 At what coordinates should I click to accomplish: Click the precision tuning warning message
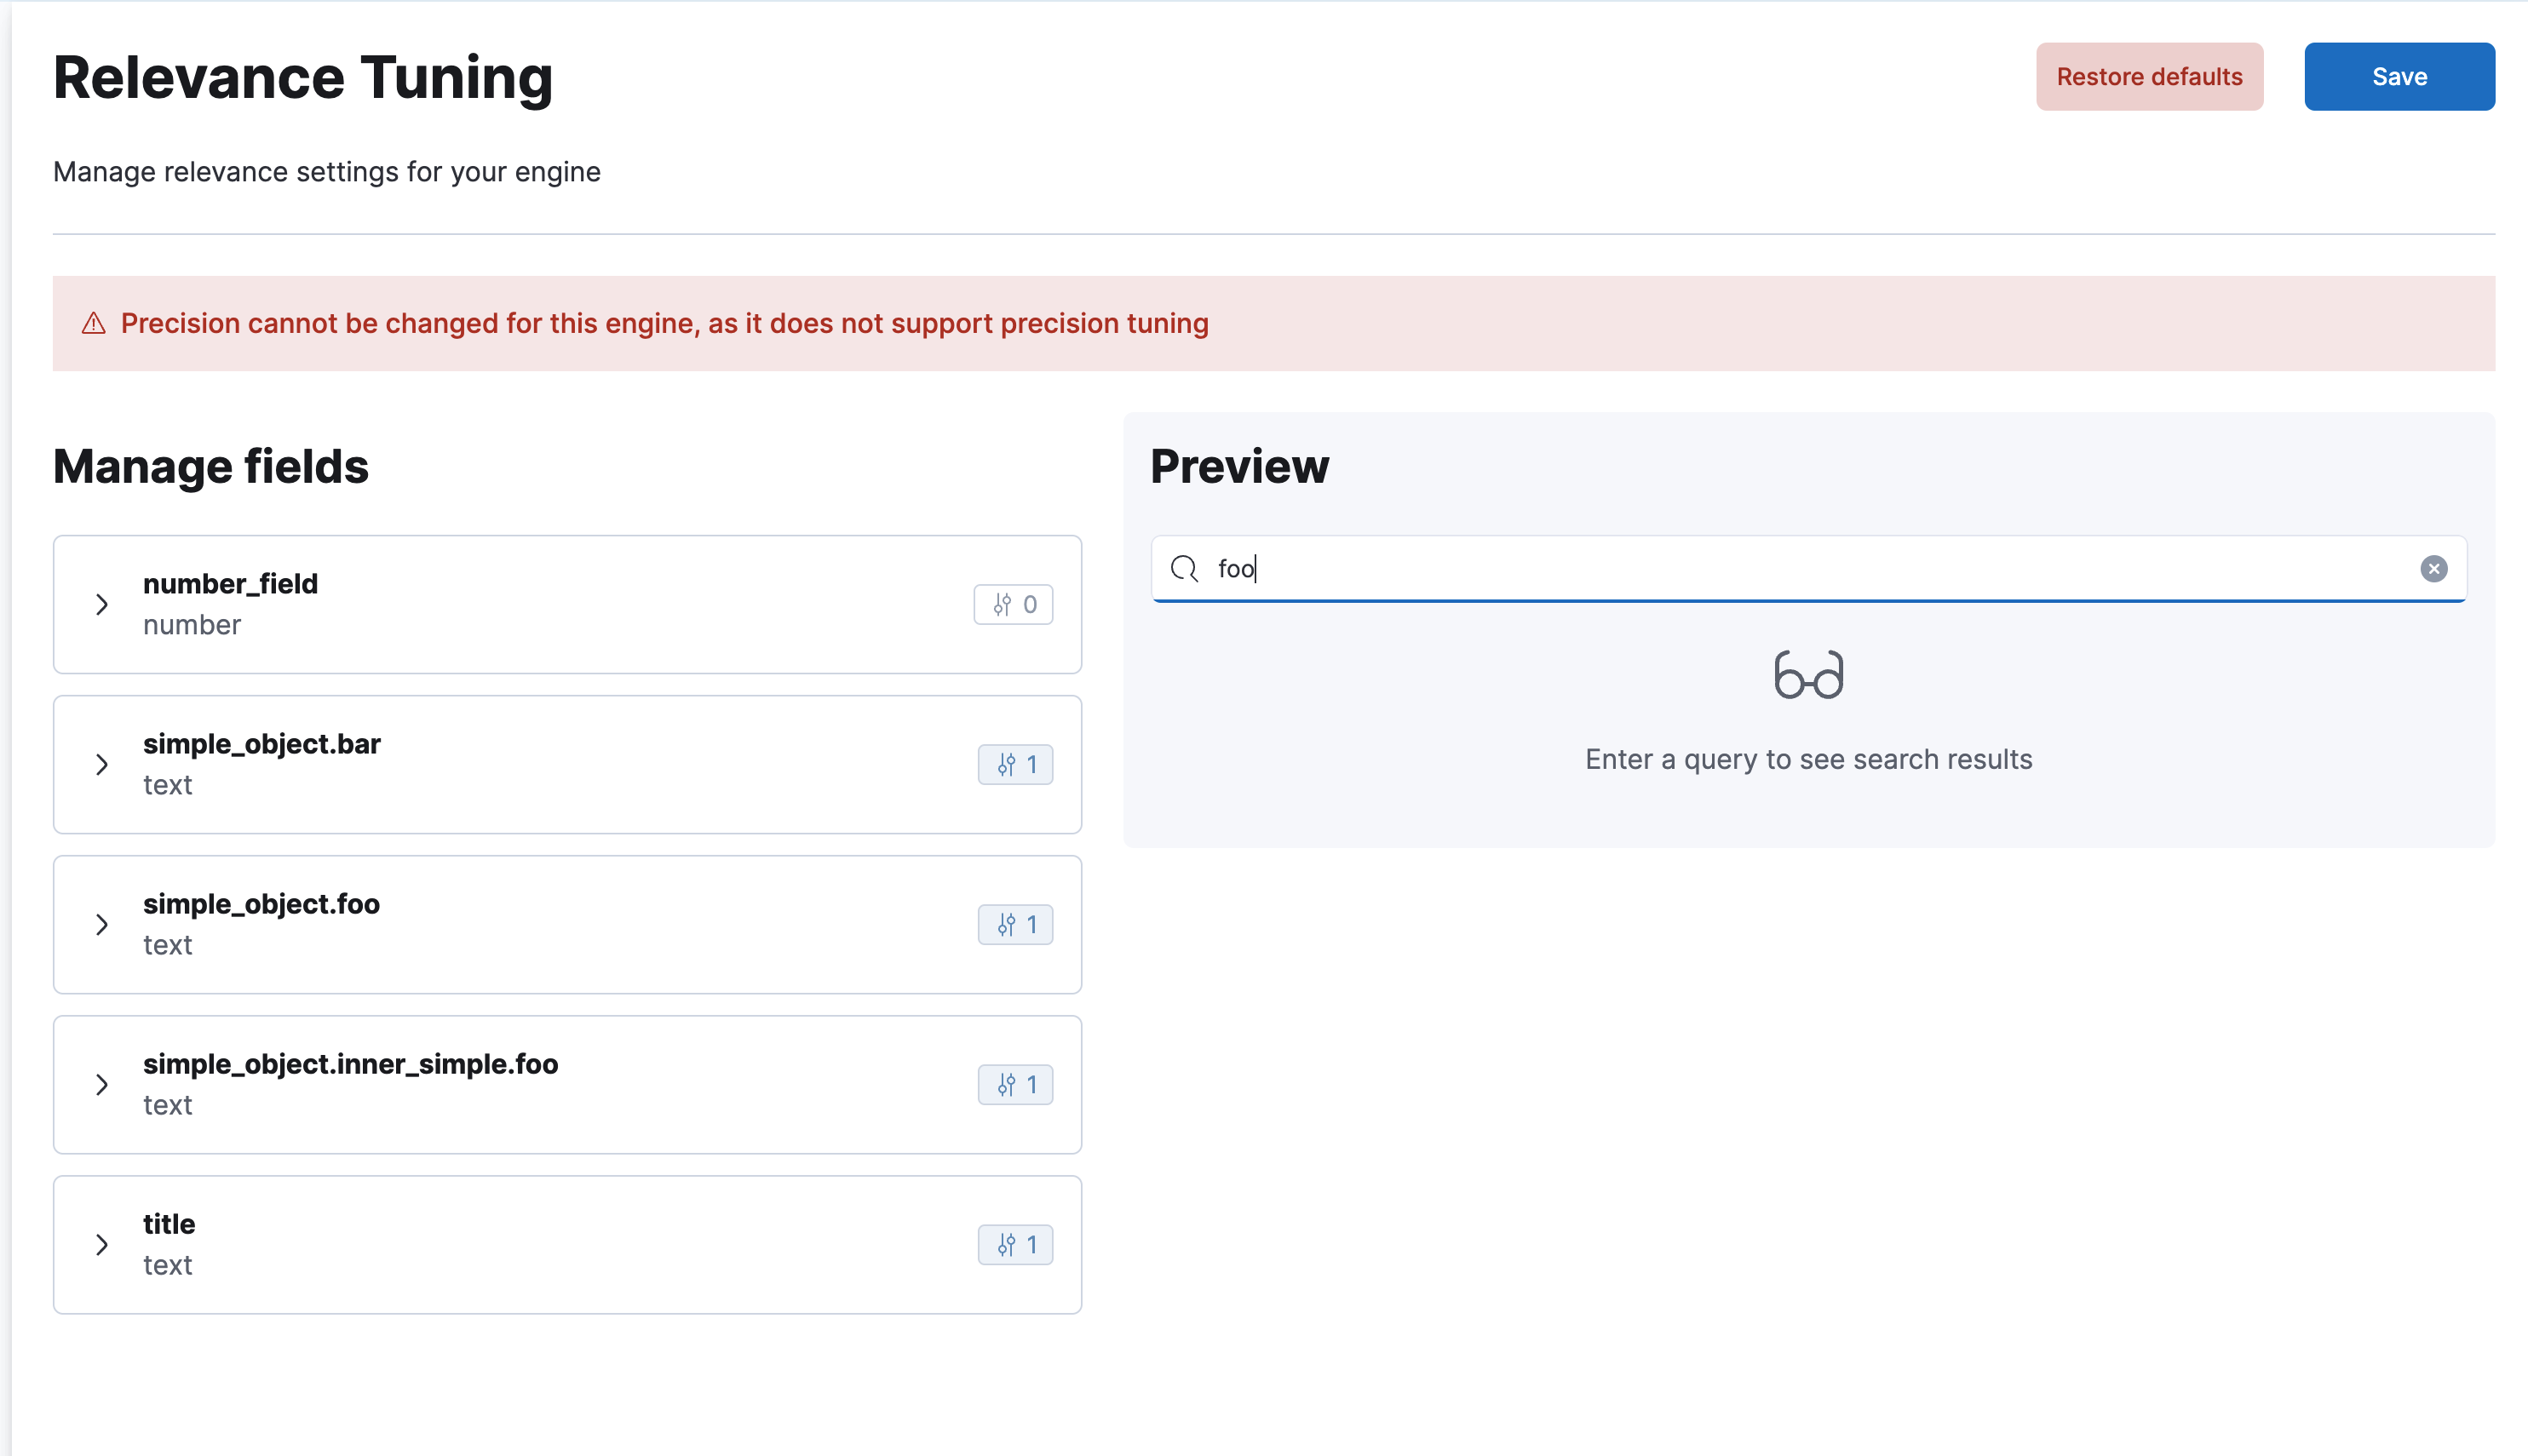pyautogui.click(x=664, y=323)
